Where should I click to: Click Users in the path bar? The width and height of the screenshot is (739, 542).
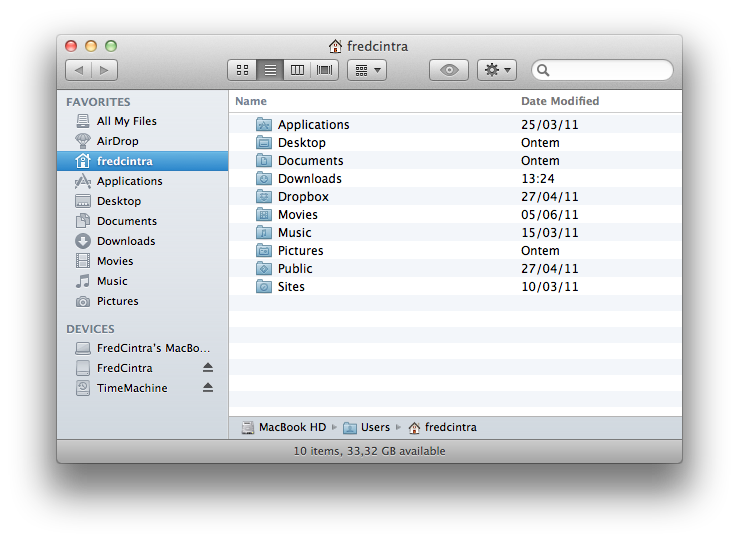coord(367,427)
